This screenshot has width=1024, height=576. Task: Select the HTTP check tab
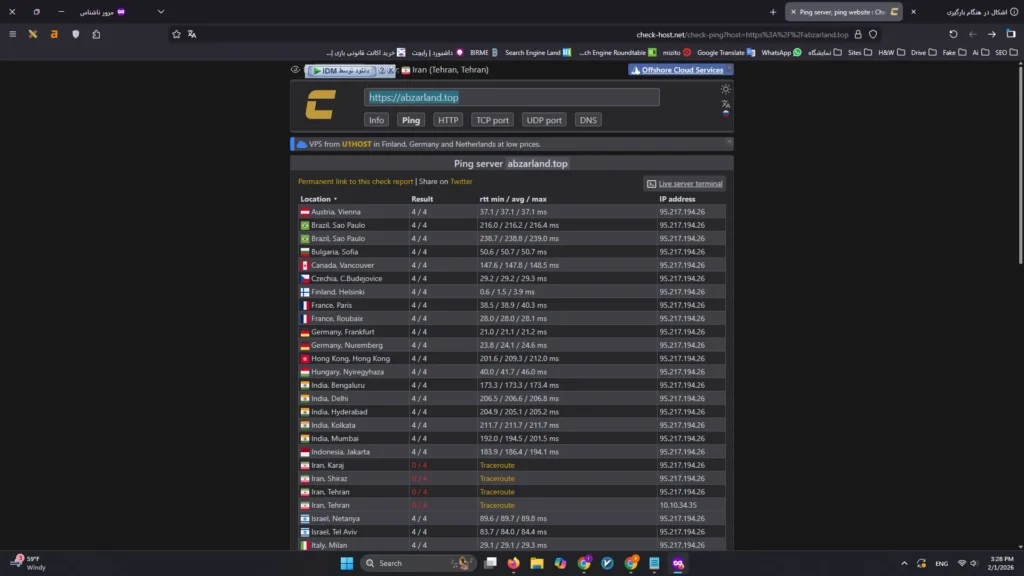(x=448, y=120)
